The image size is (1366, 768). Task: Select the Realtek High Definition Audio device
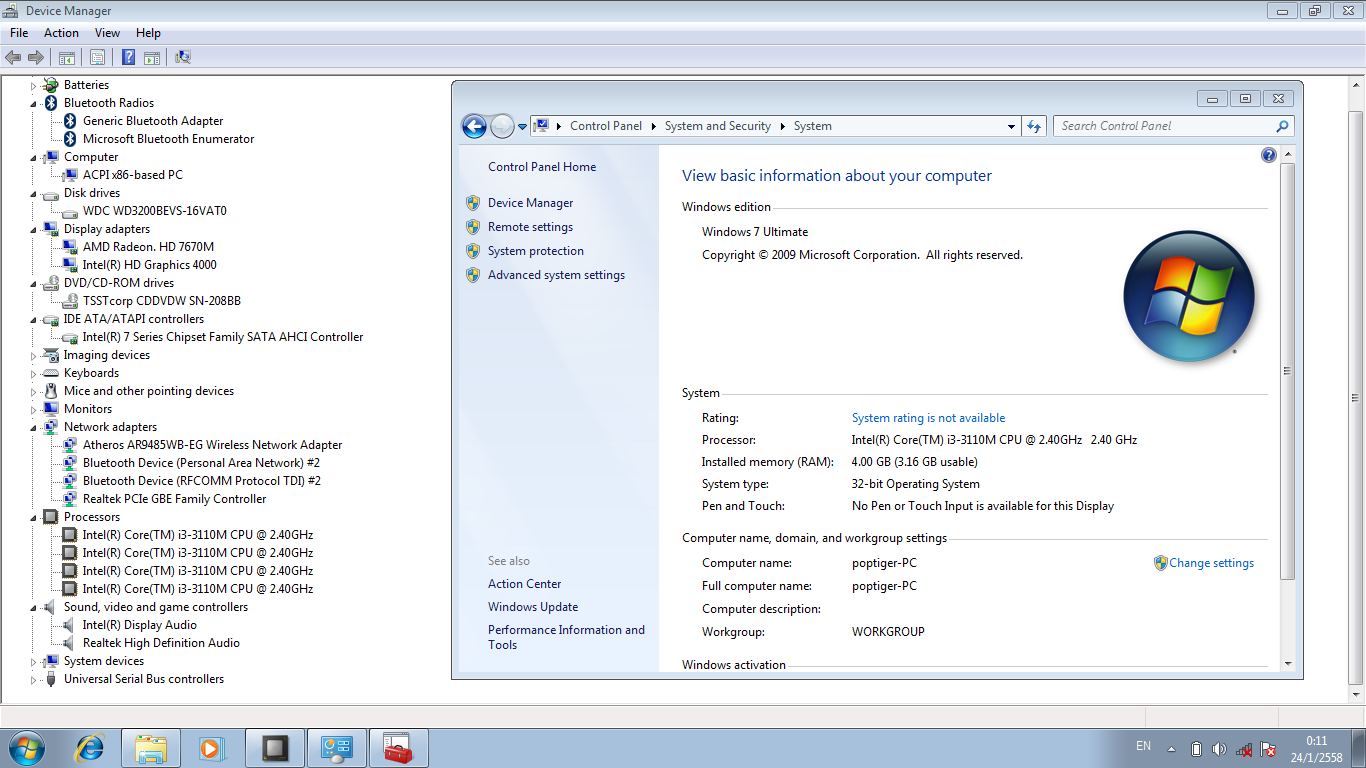point(161,643)
